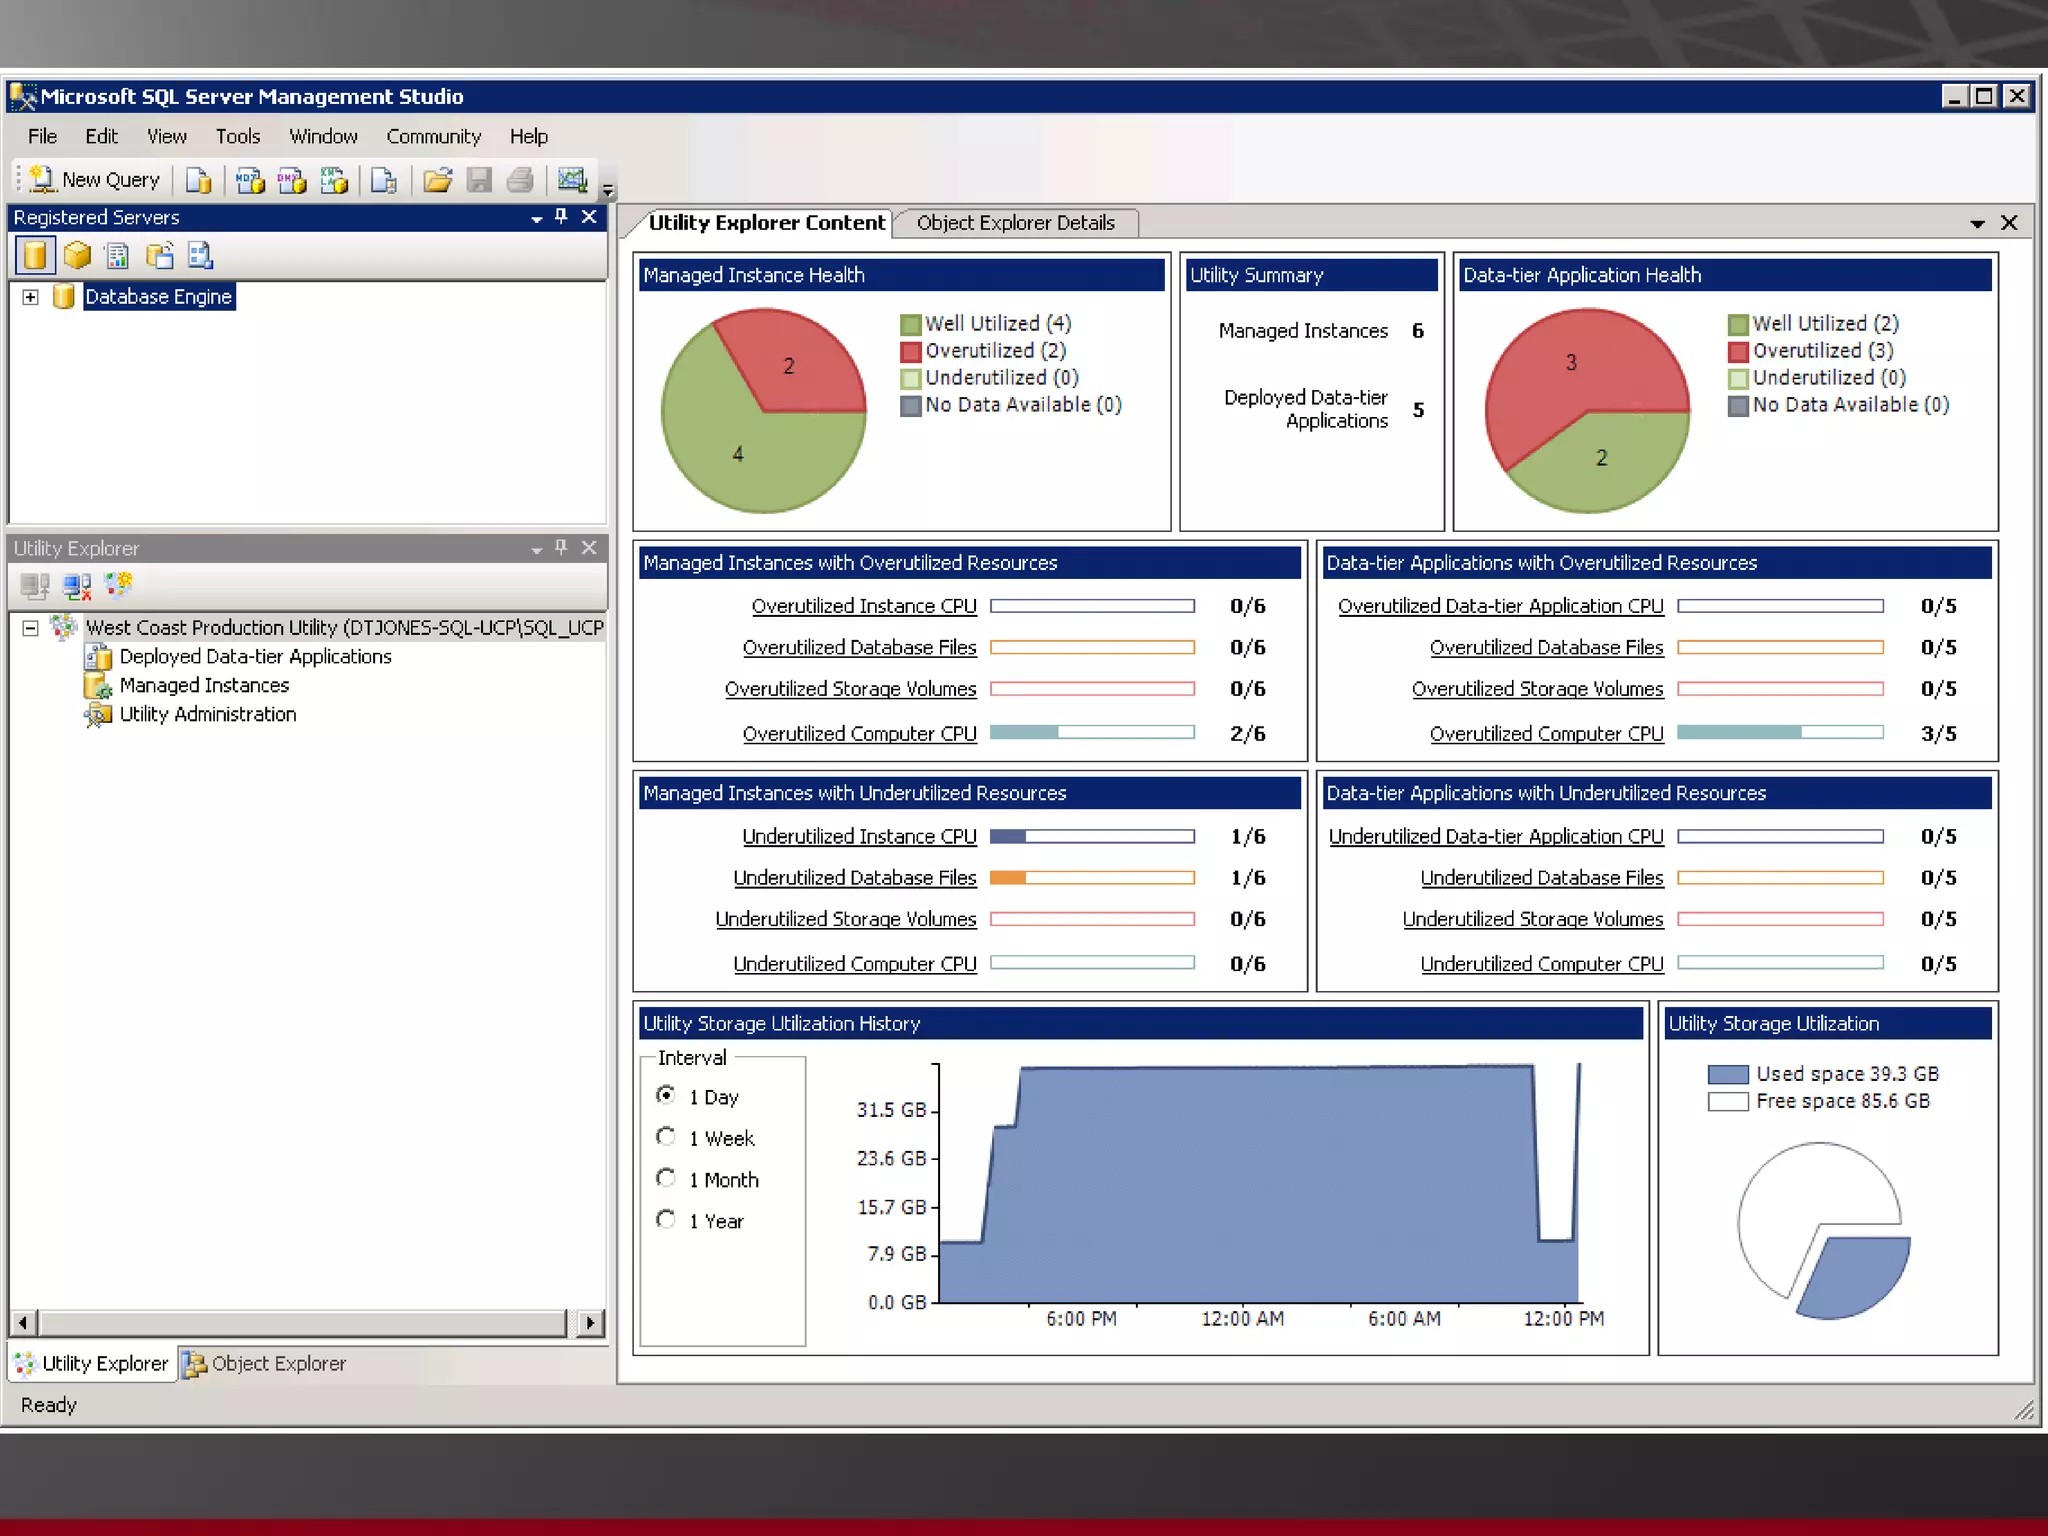Select the 1 Month interval option

point(666,1178)
